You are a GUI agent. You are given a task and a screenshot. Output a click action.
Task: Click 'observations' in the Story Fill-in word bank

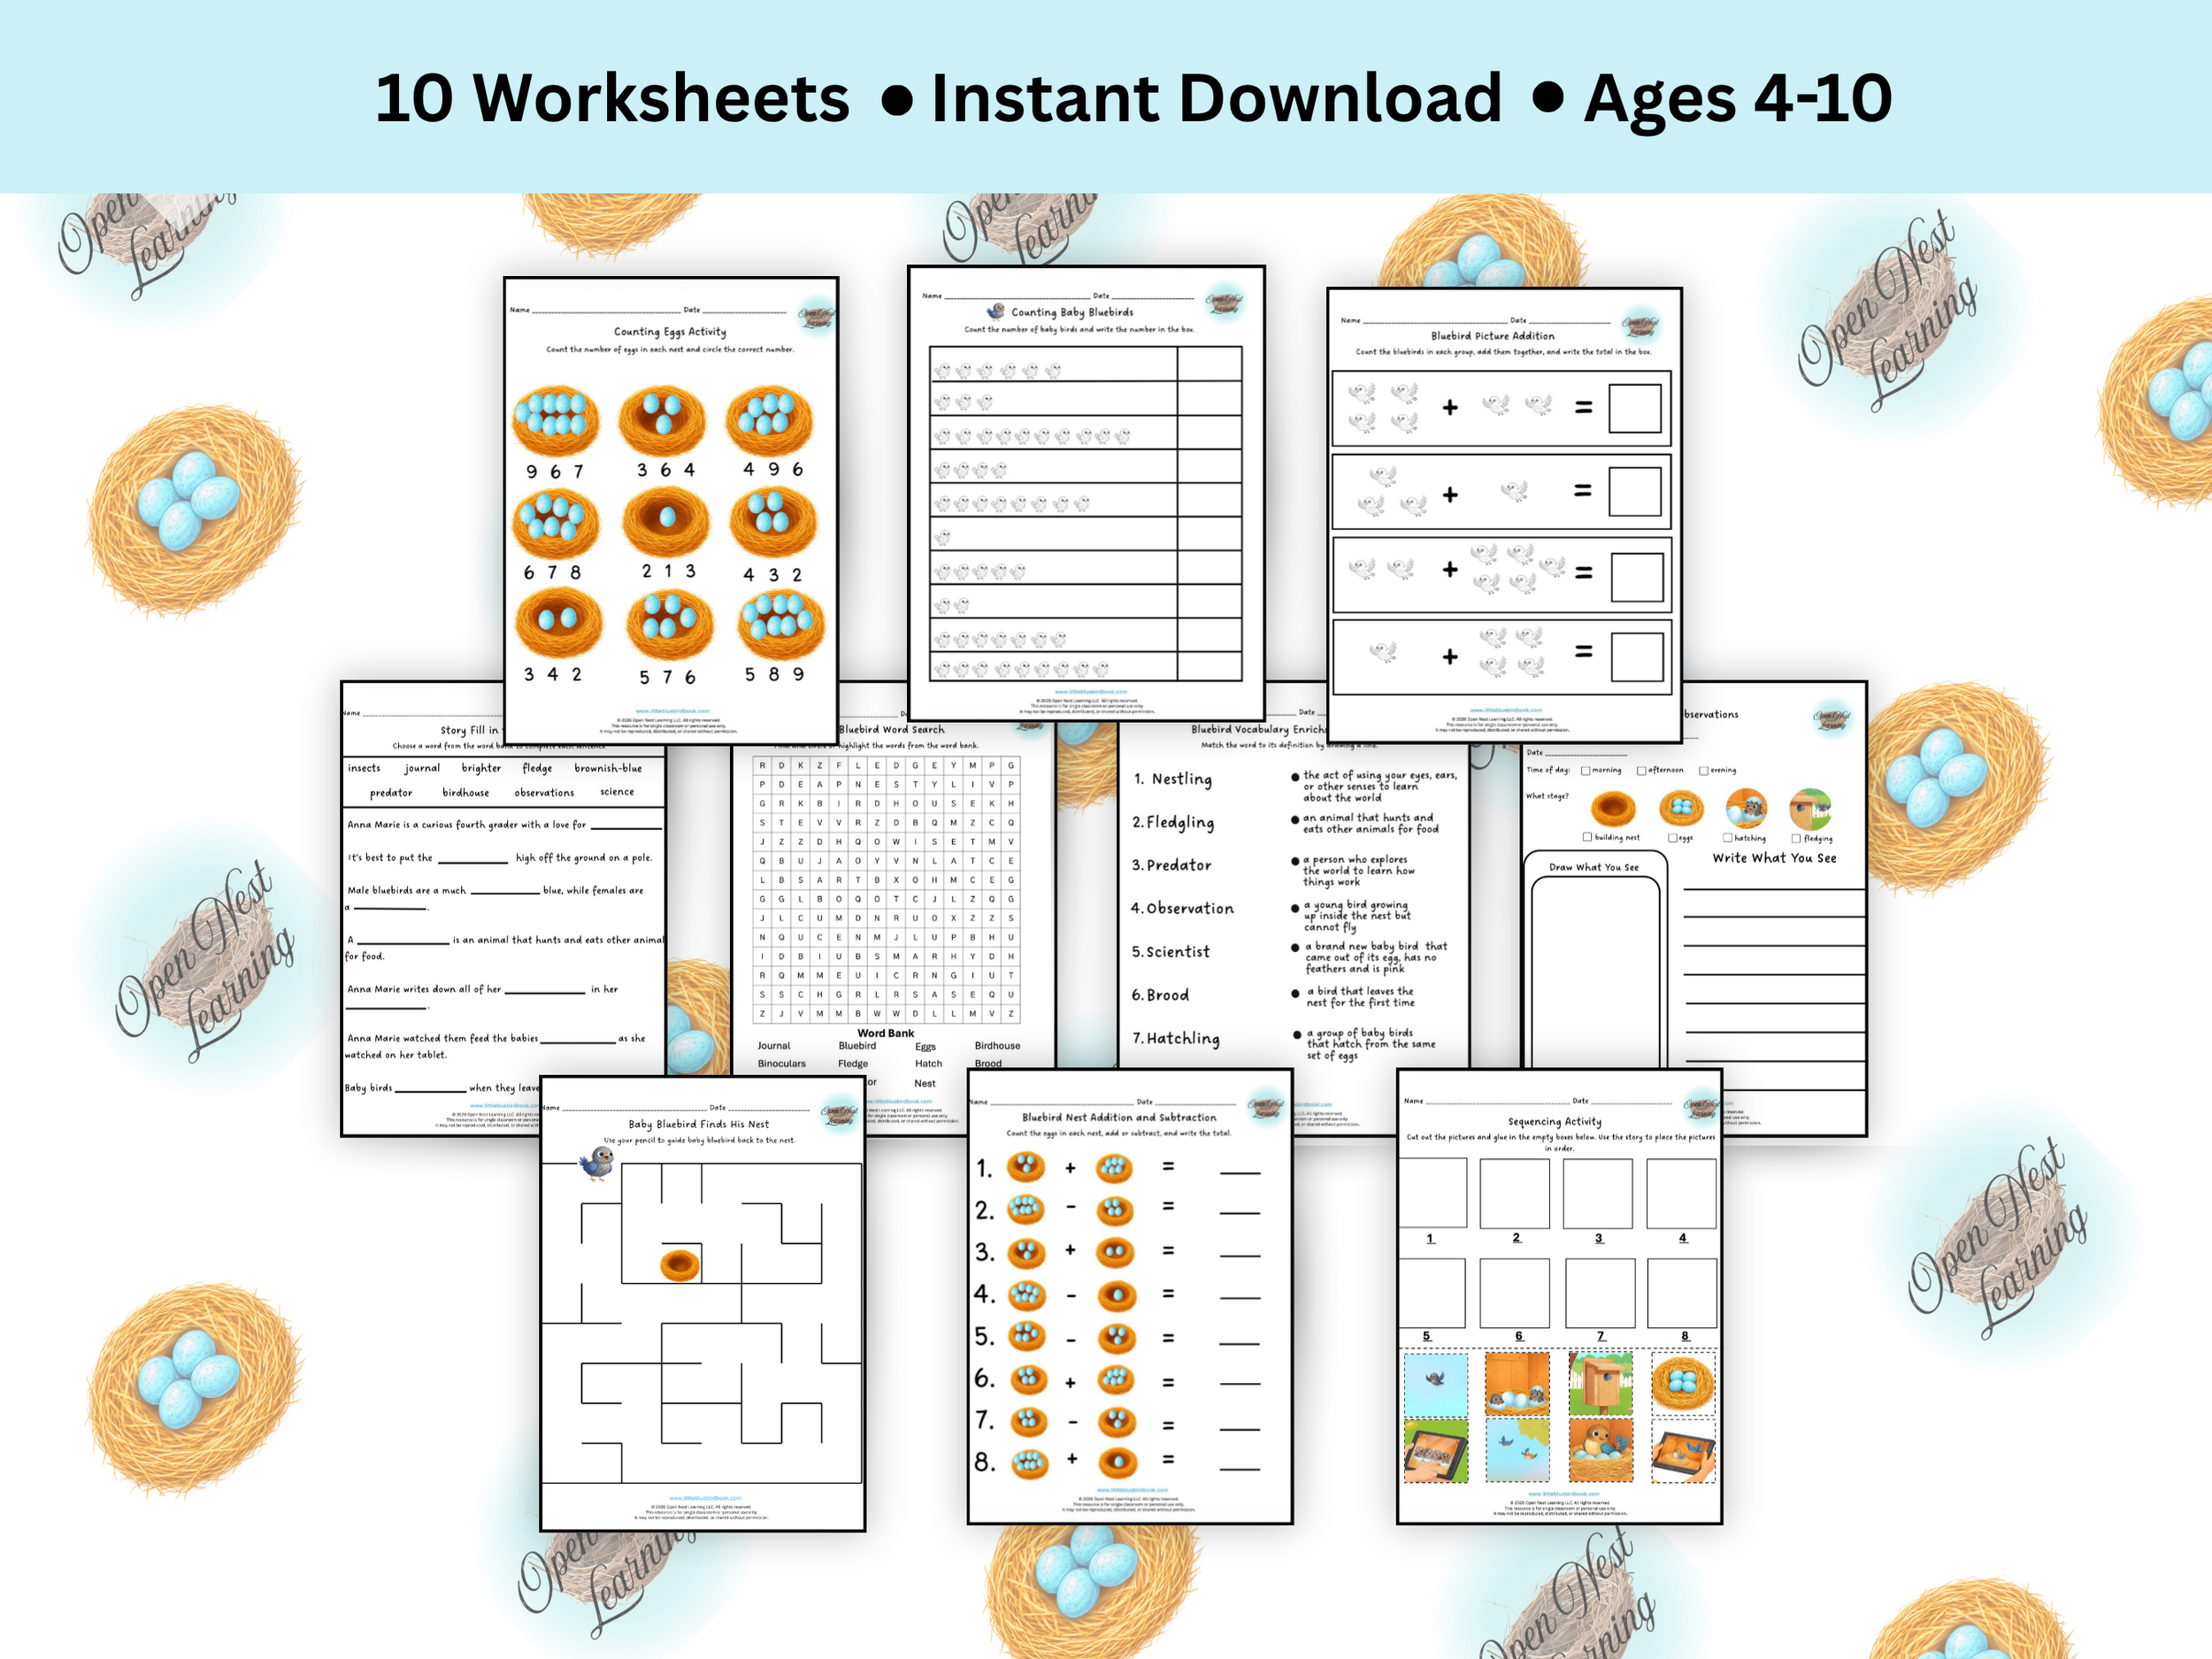[544, 792]
